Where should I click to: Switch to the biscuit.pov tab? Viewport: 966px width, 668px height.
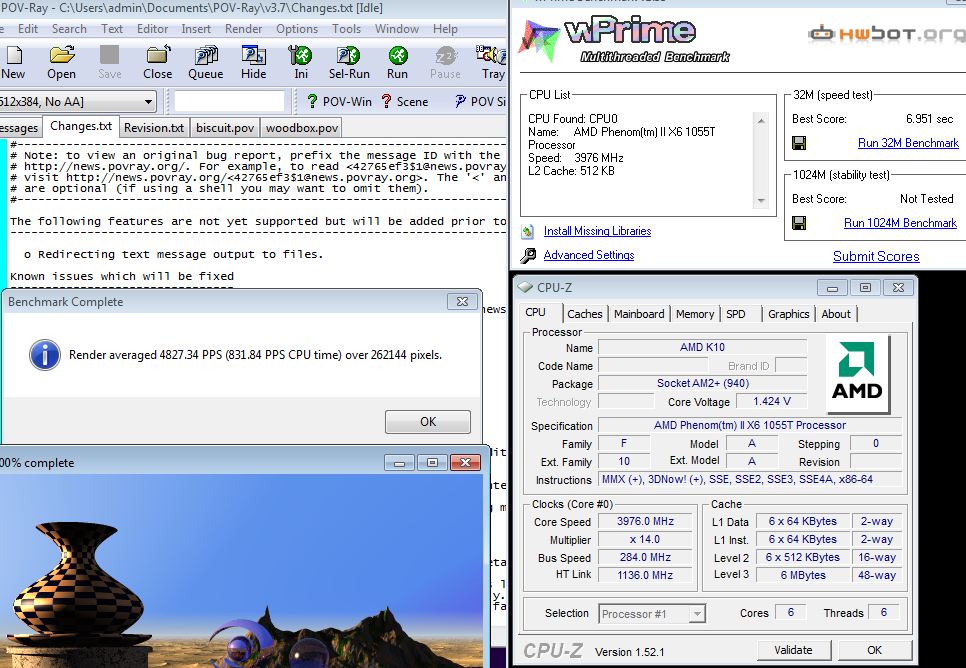(225, 128)
